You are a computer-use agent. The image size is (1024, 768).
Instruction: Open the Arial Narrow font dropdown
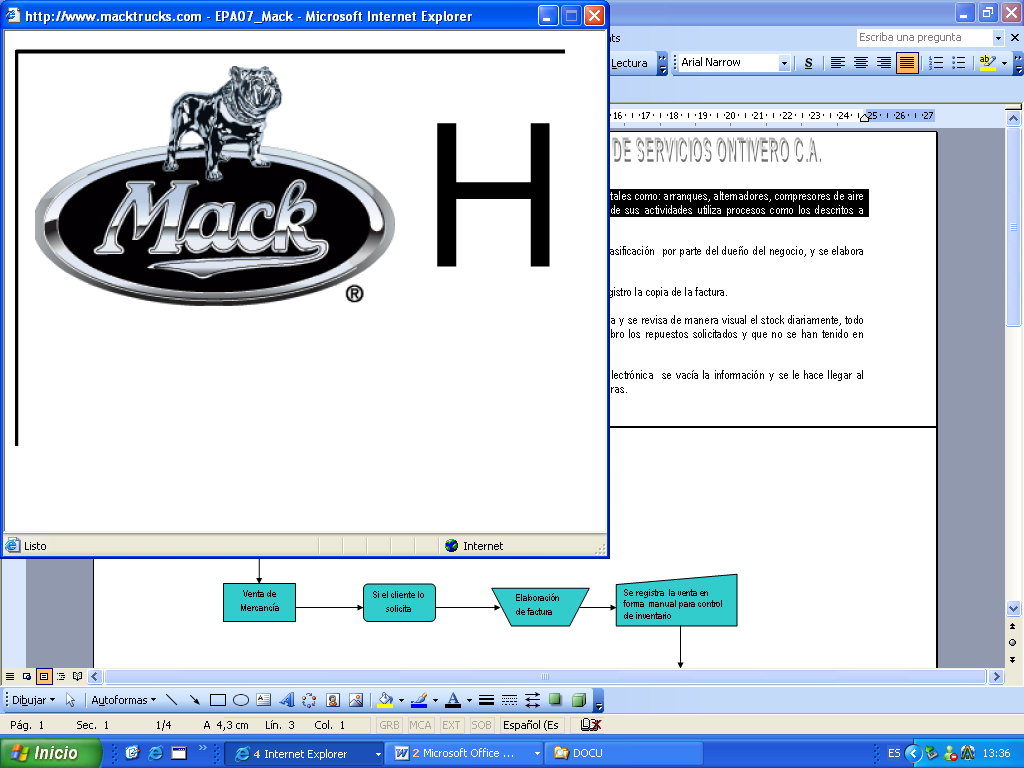pos(784,63)
